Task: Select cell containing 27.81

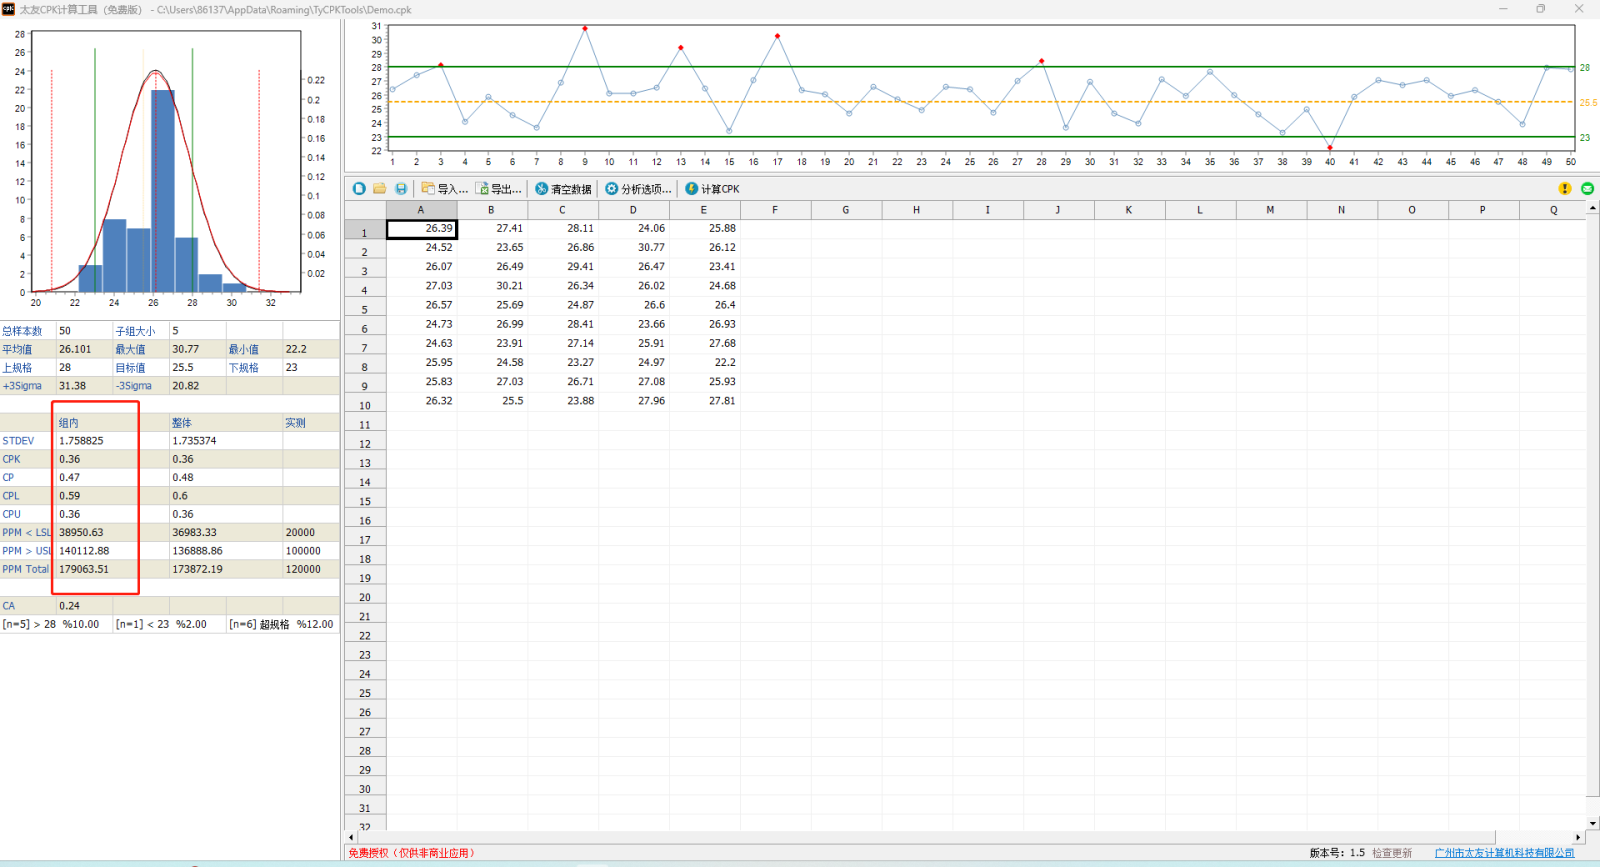Action: point(705,401)
